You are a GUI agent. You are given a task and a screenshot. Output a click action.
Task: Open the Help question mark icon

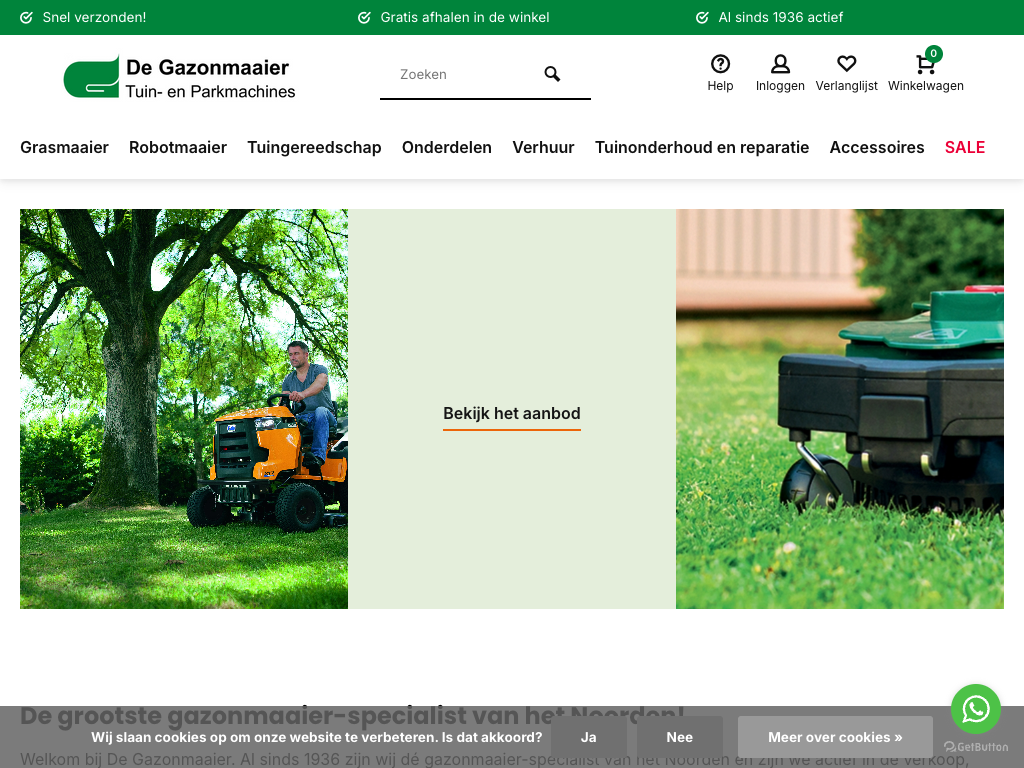tap(720, 65)
